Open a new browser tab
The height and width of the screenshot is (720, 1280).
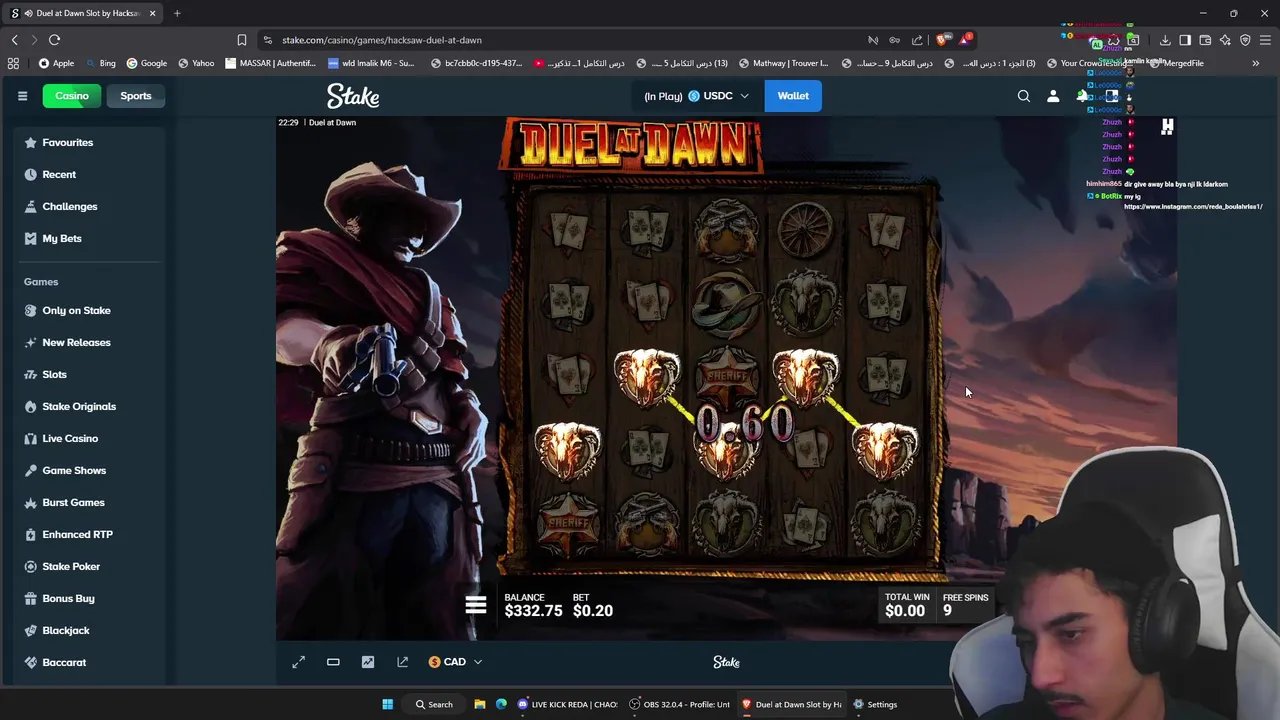(177, 13)
